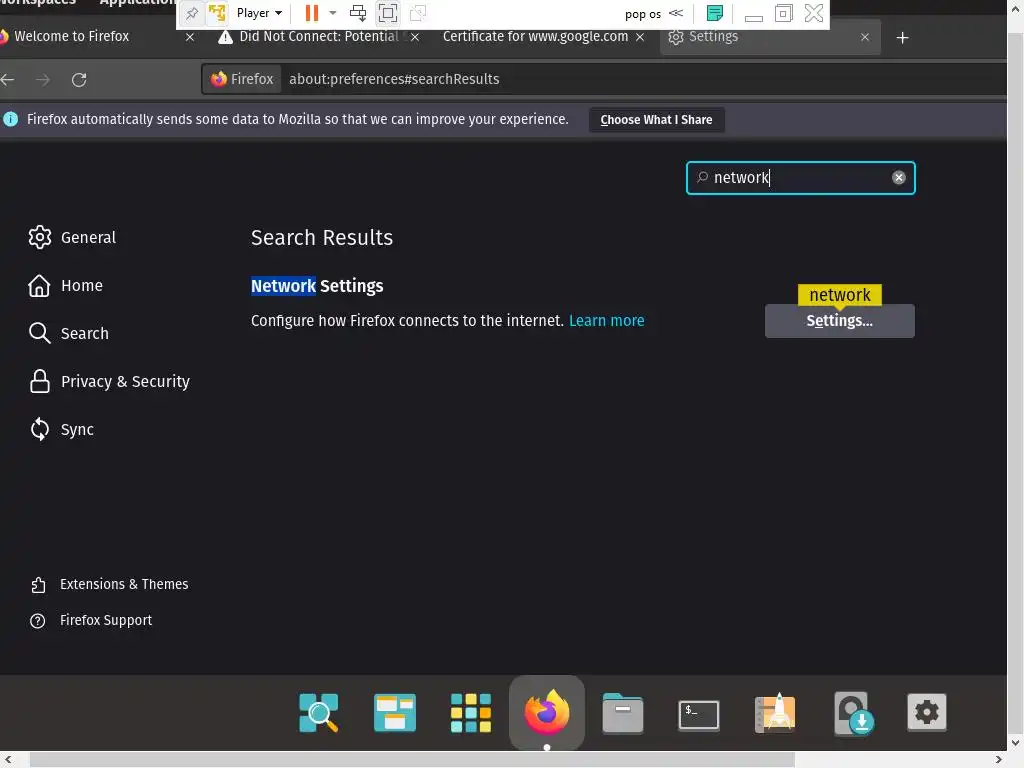The height and width of the screenshot is (768, 1024).
Task: Click Choose What I Share button
Action: (x=656, y=120)
